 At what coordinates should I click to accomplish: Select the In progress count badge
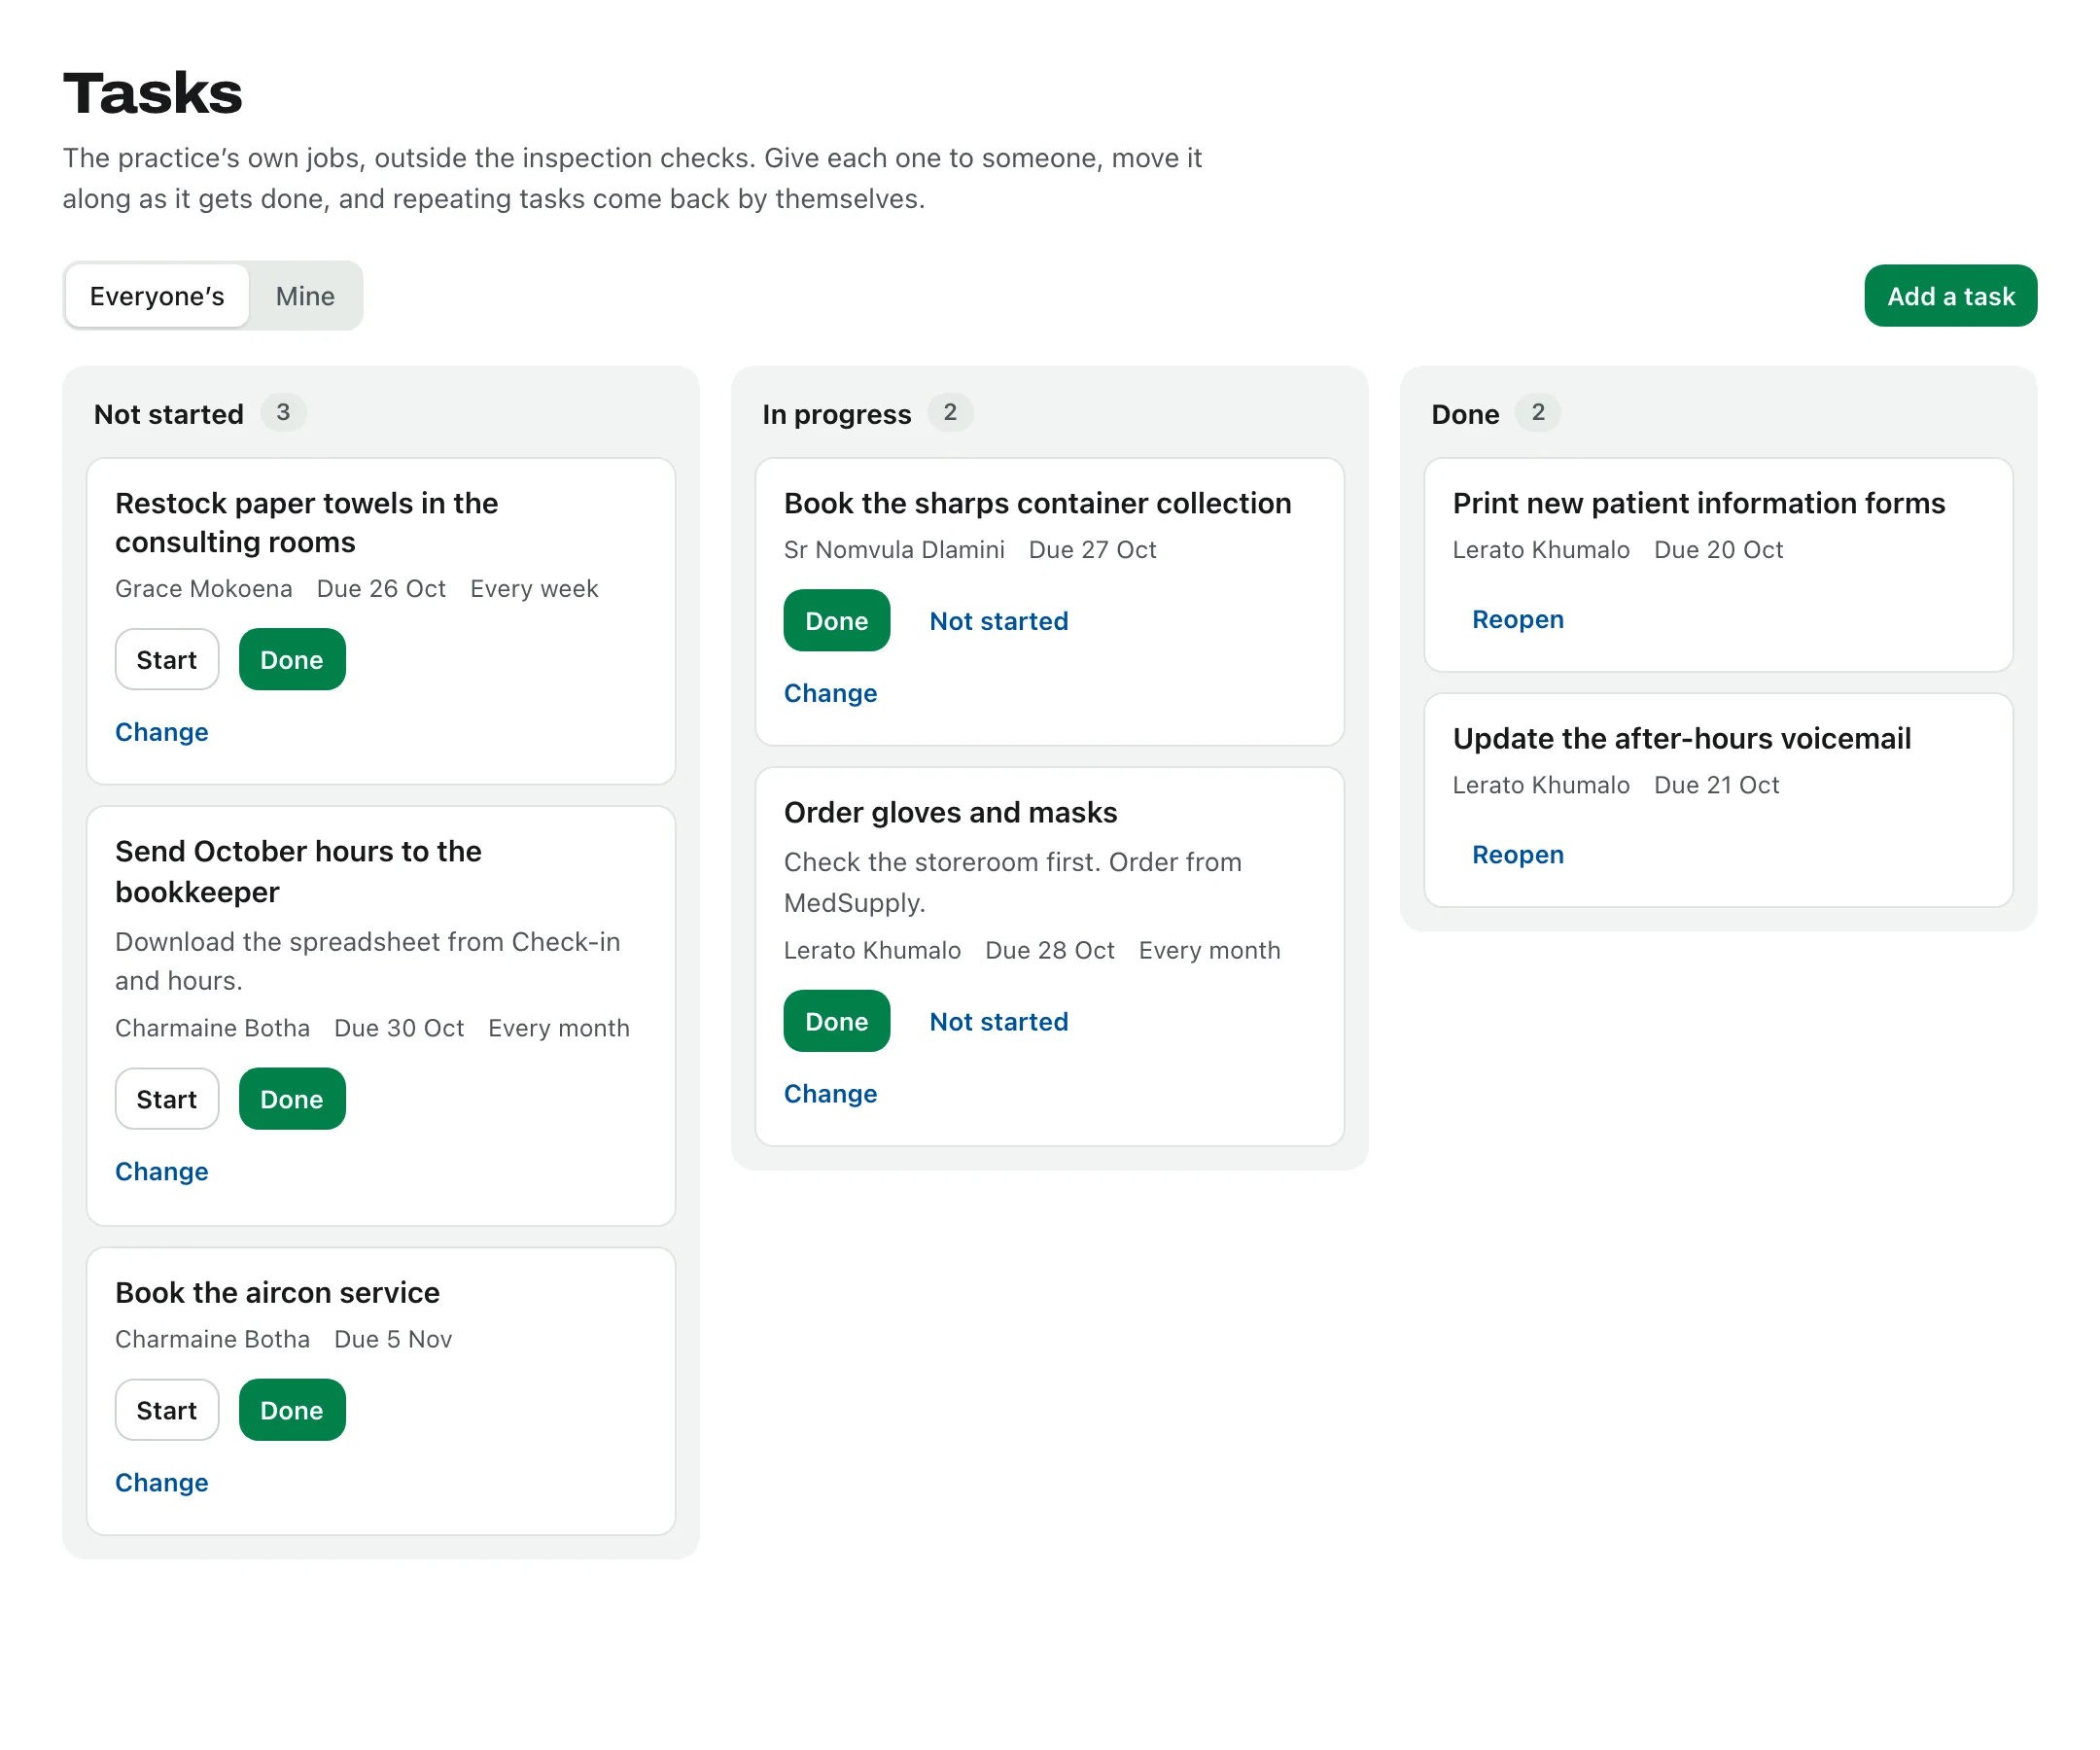(950, 412)
